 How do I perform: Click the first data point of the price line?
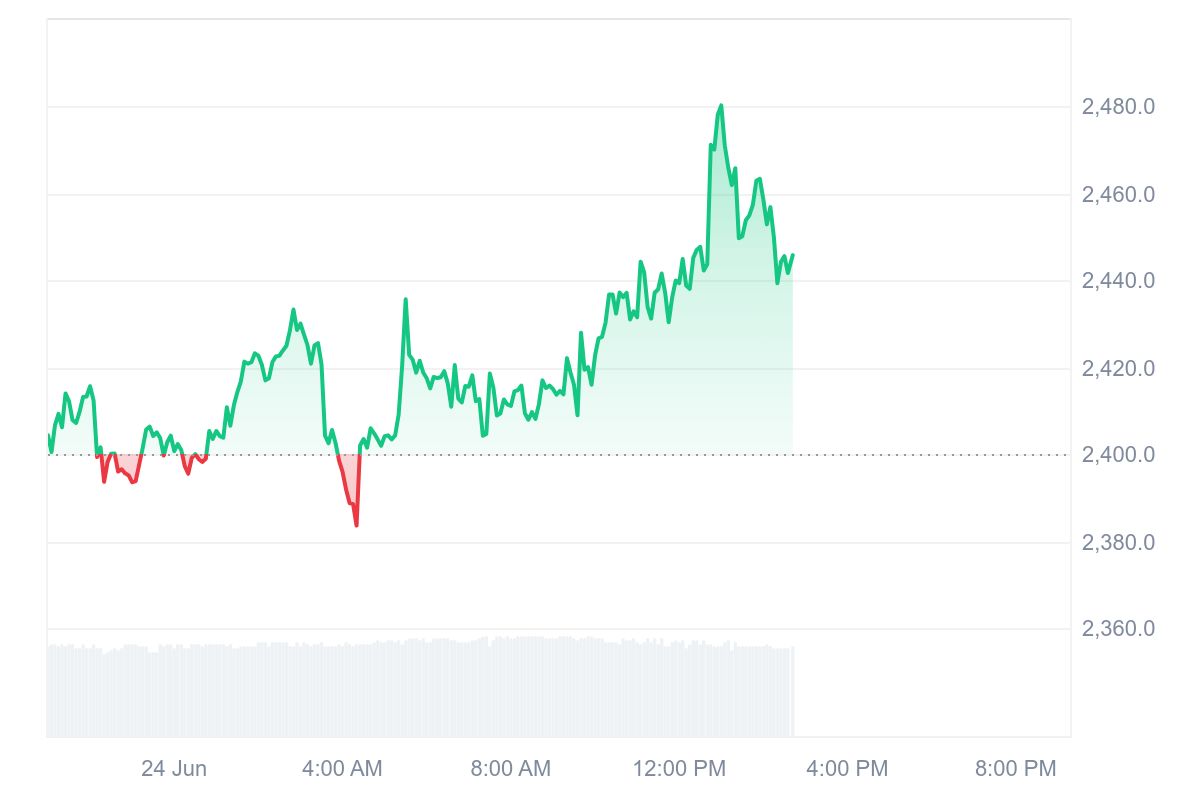pos(48,436)
